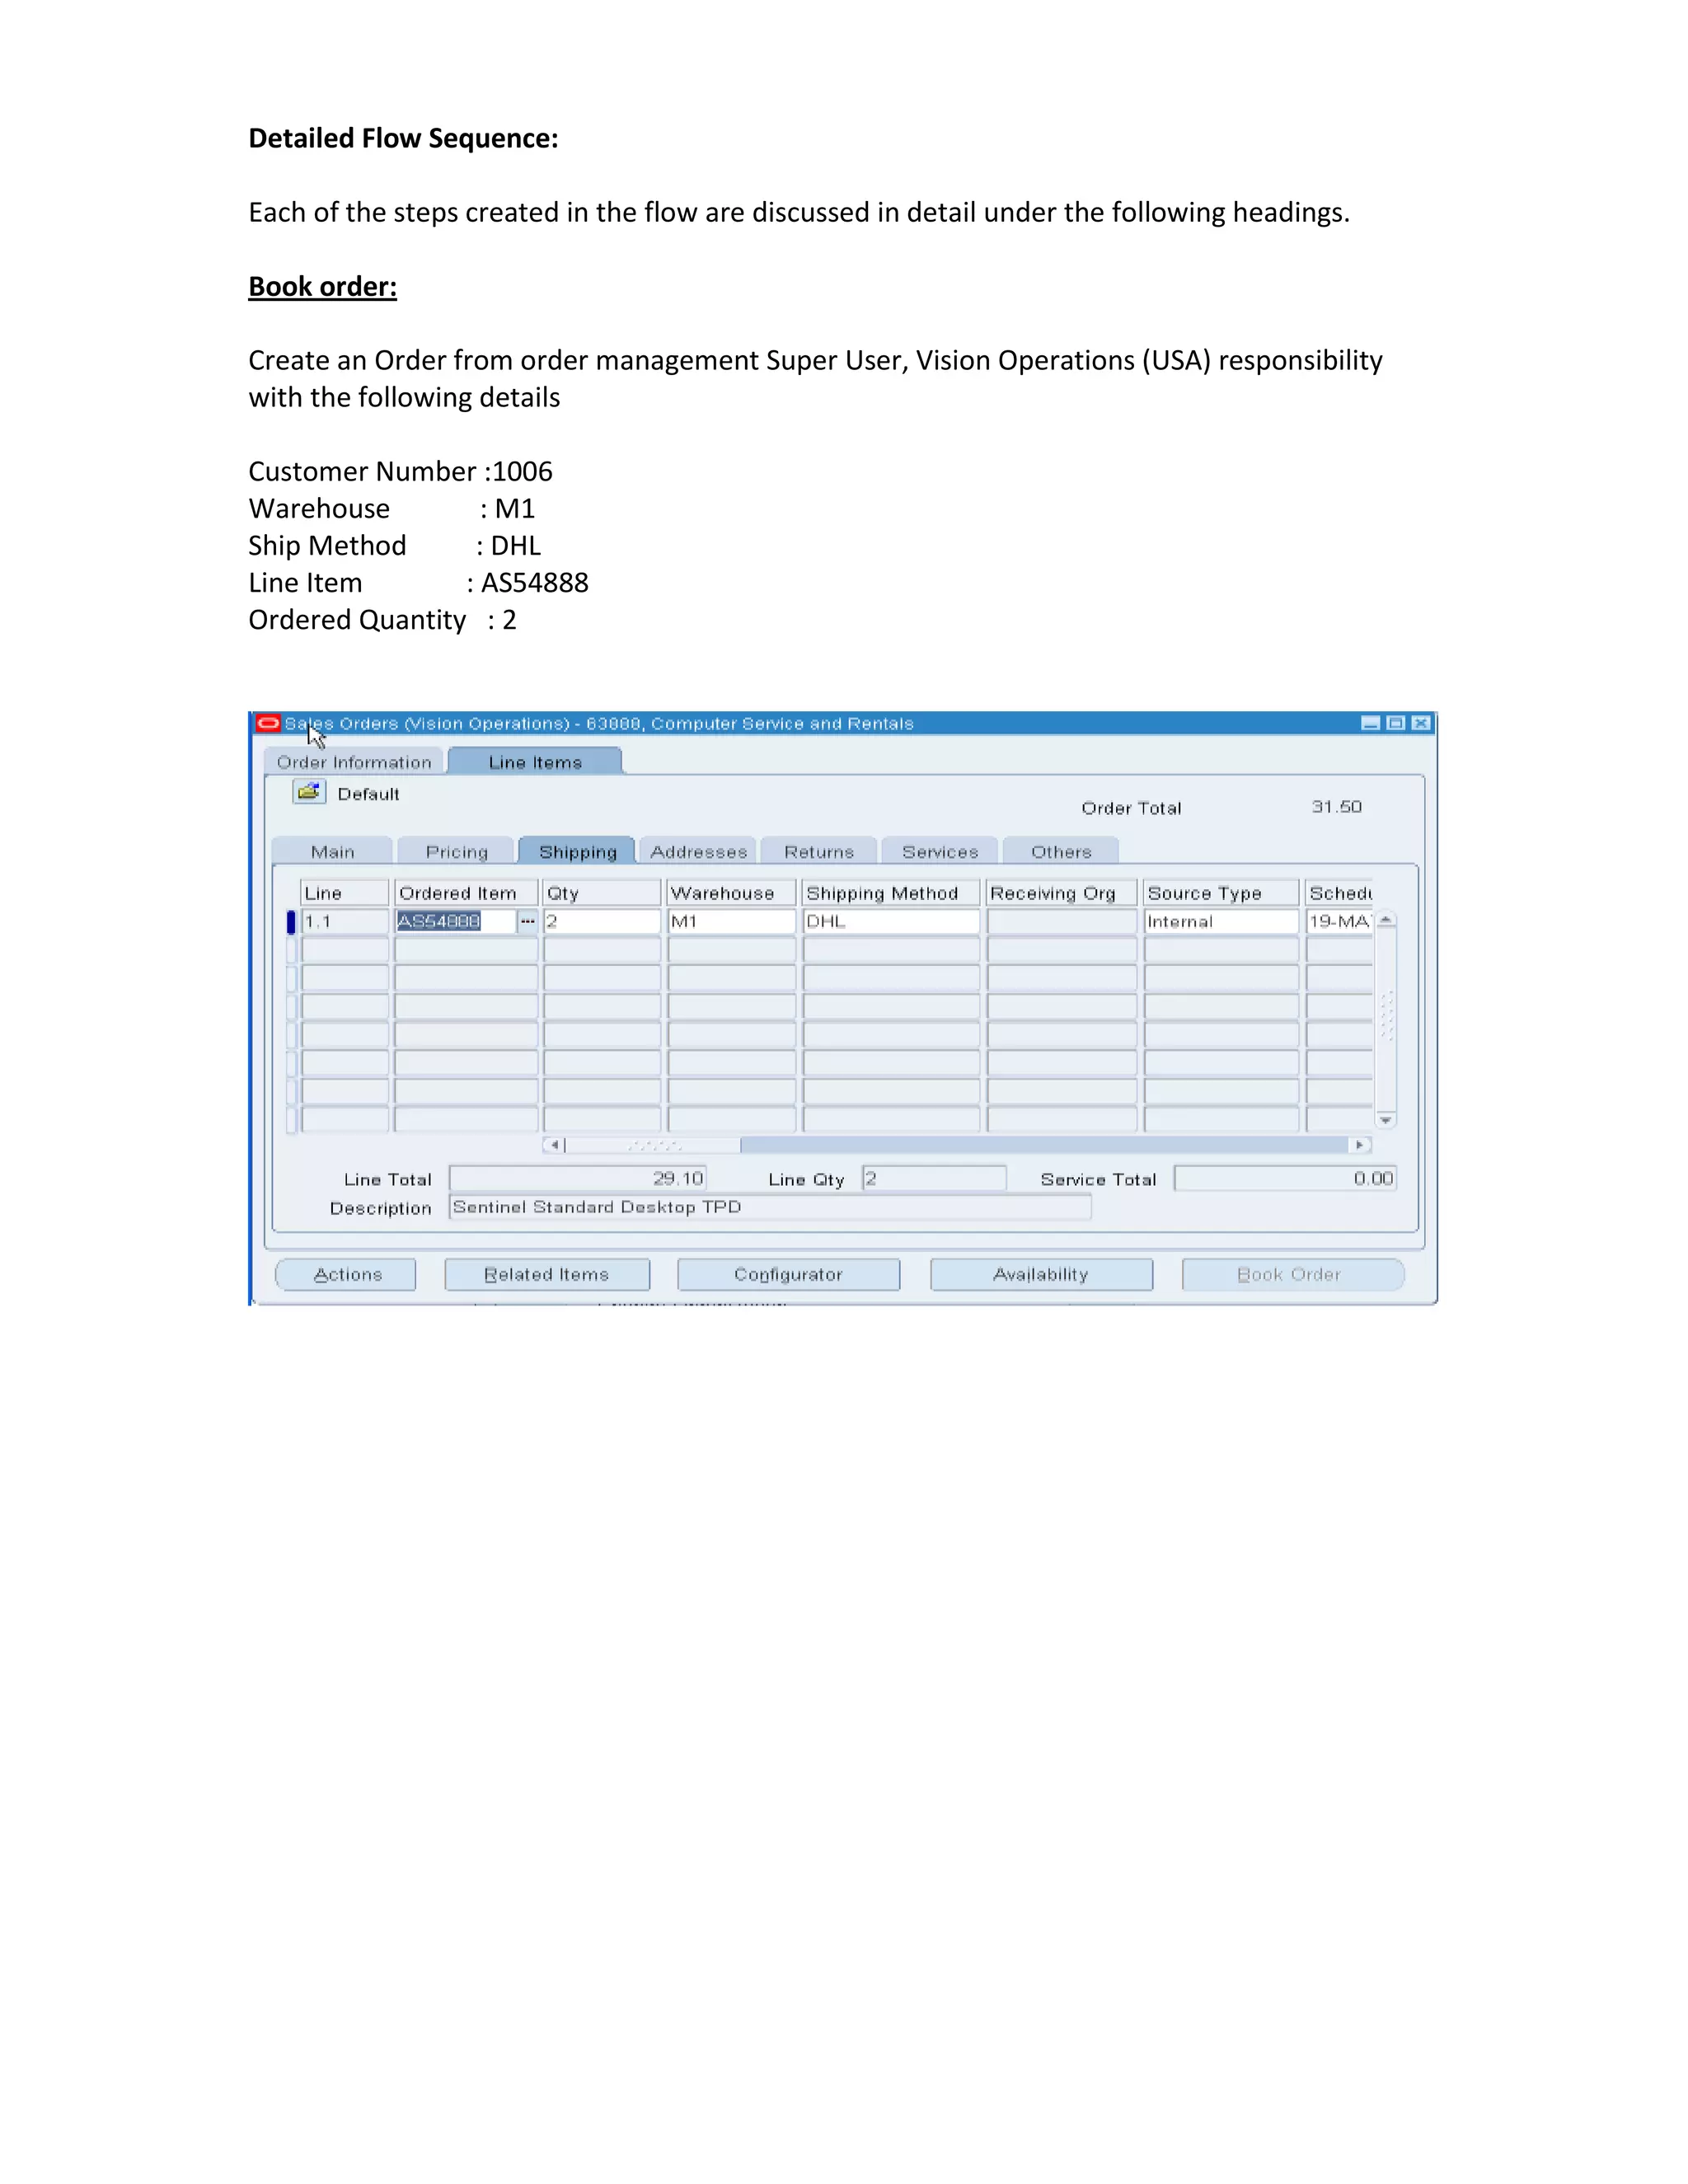Open the Addresses sub-tab

(x=698, y=852)
